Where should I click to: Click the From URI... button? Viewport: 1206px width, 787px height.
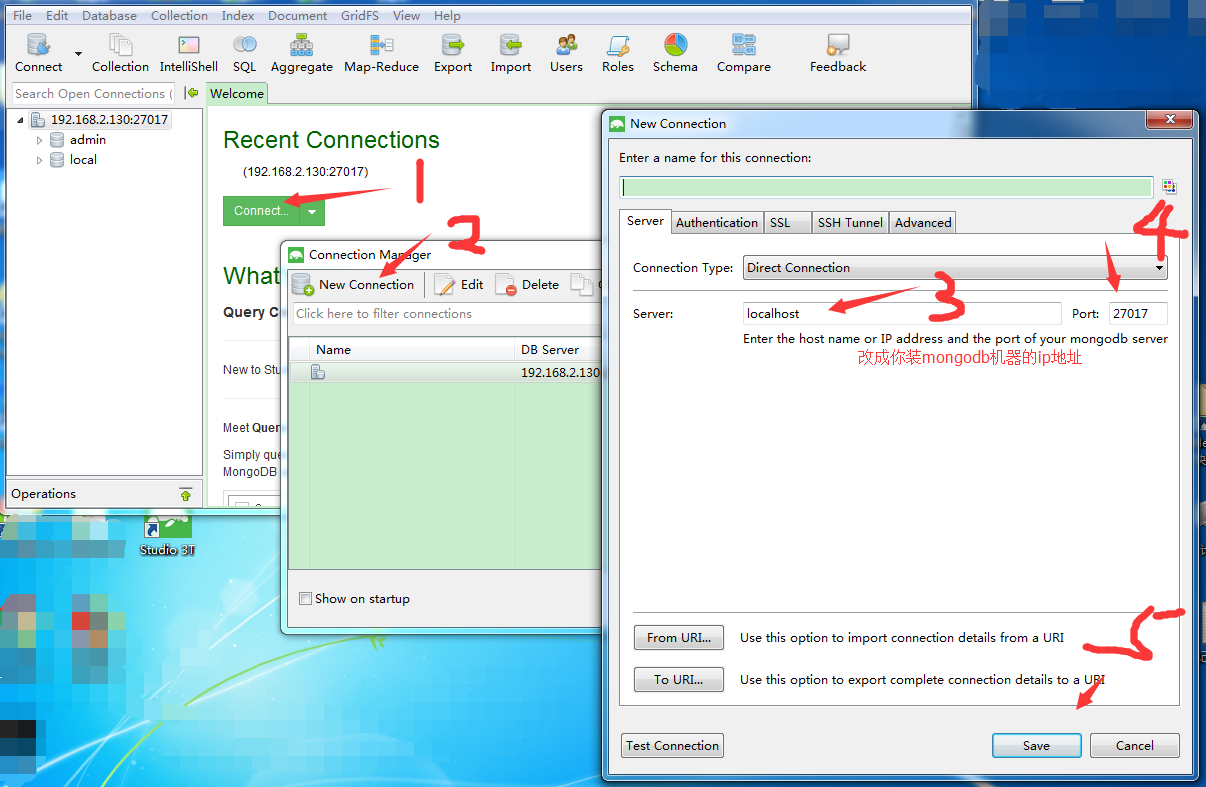[x=679, y=637]
